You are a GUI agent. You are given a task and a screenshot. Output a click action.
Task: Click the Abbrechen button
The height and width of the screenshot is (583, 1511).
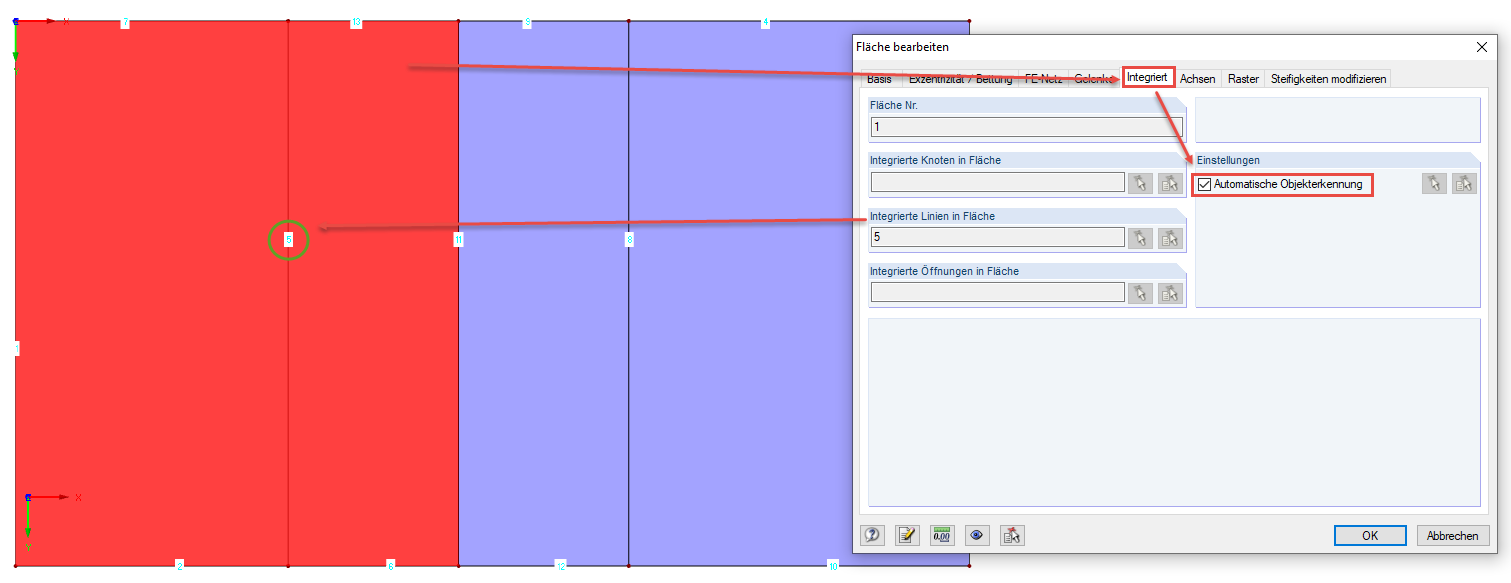[1452, 536]
